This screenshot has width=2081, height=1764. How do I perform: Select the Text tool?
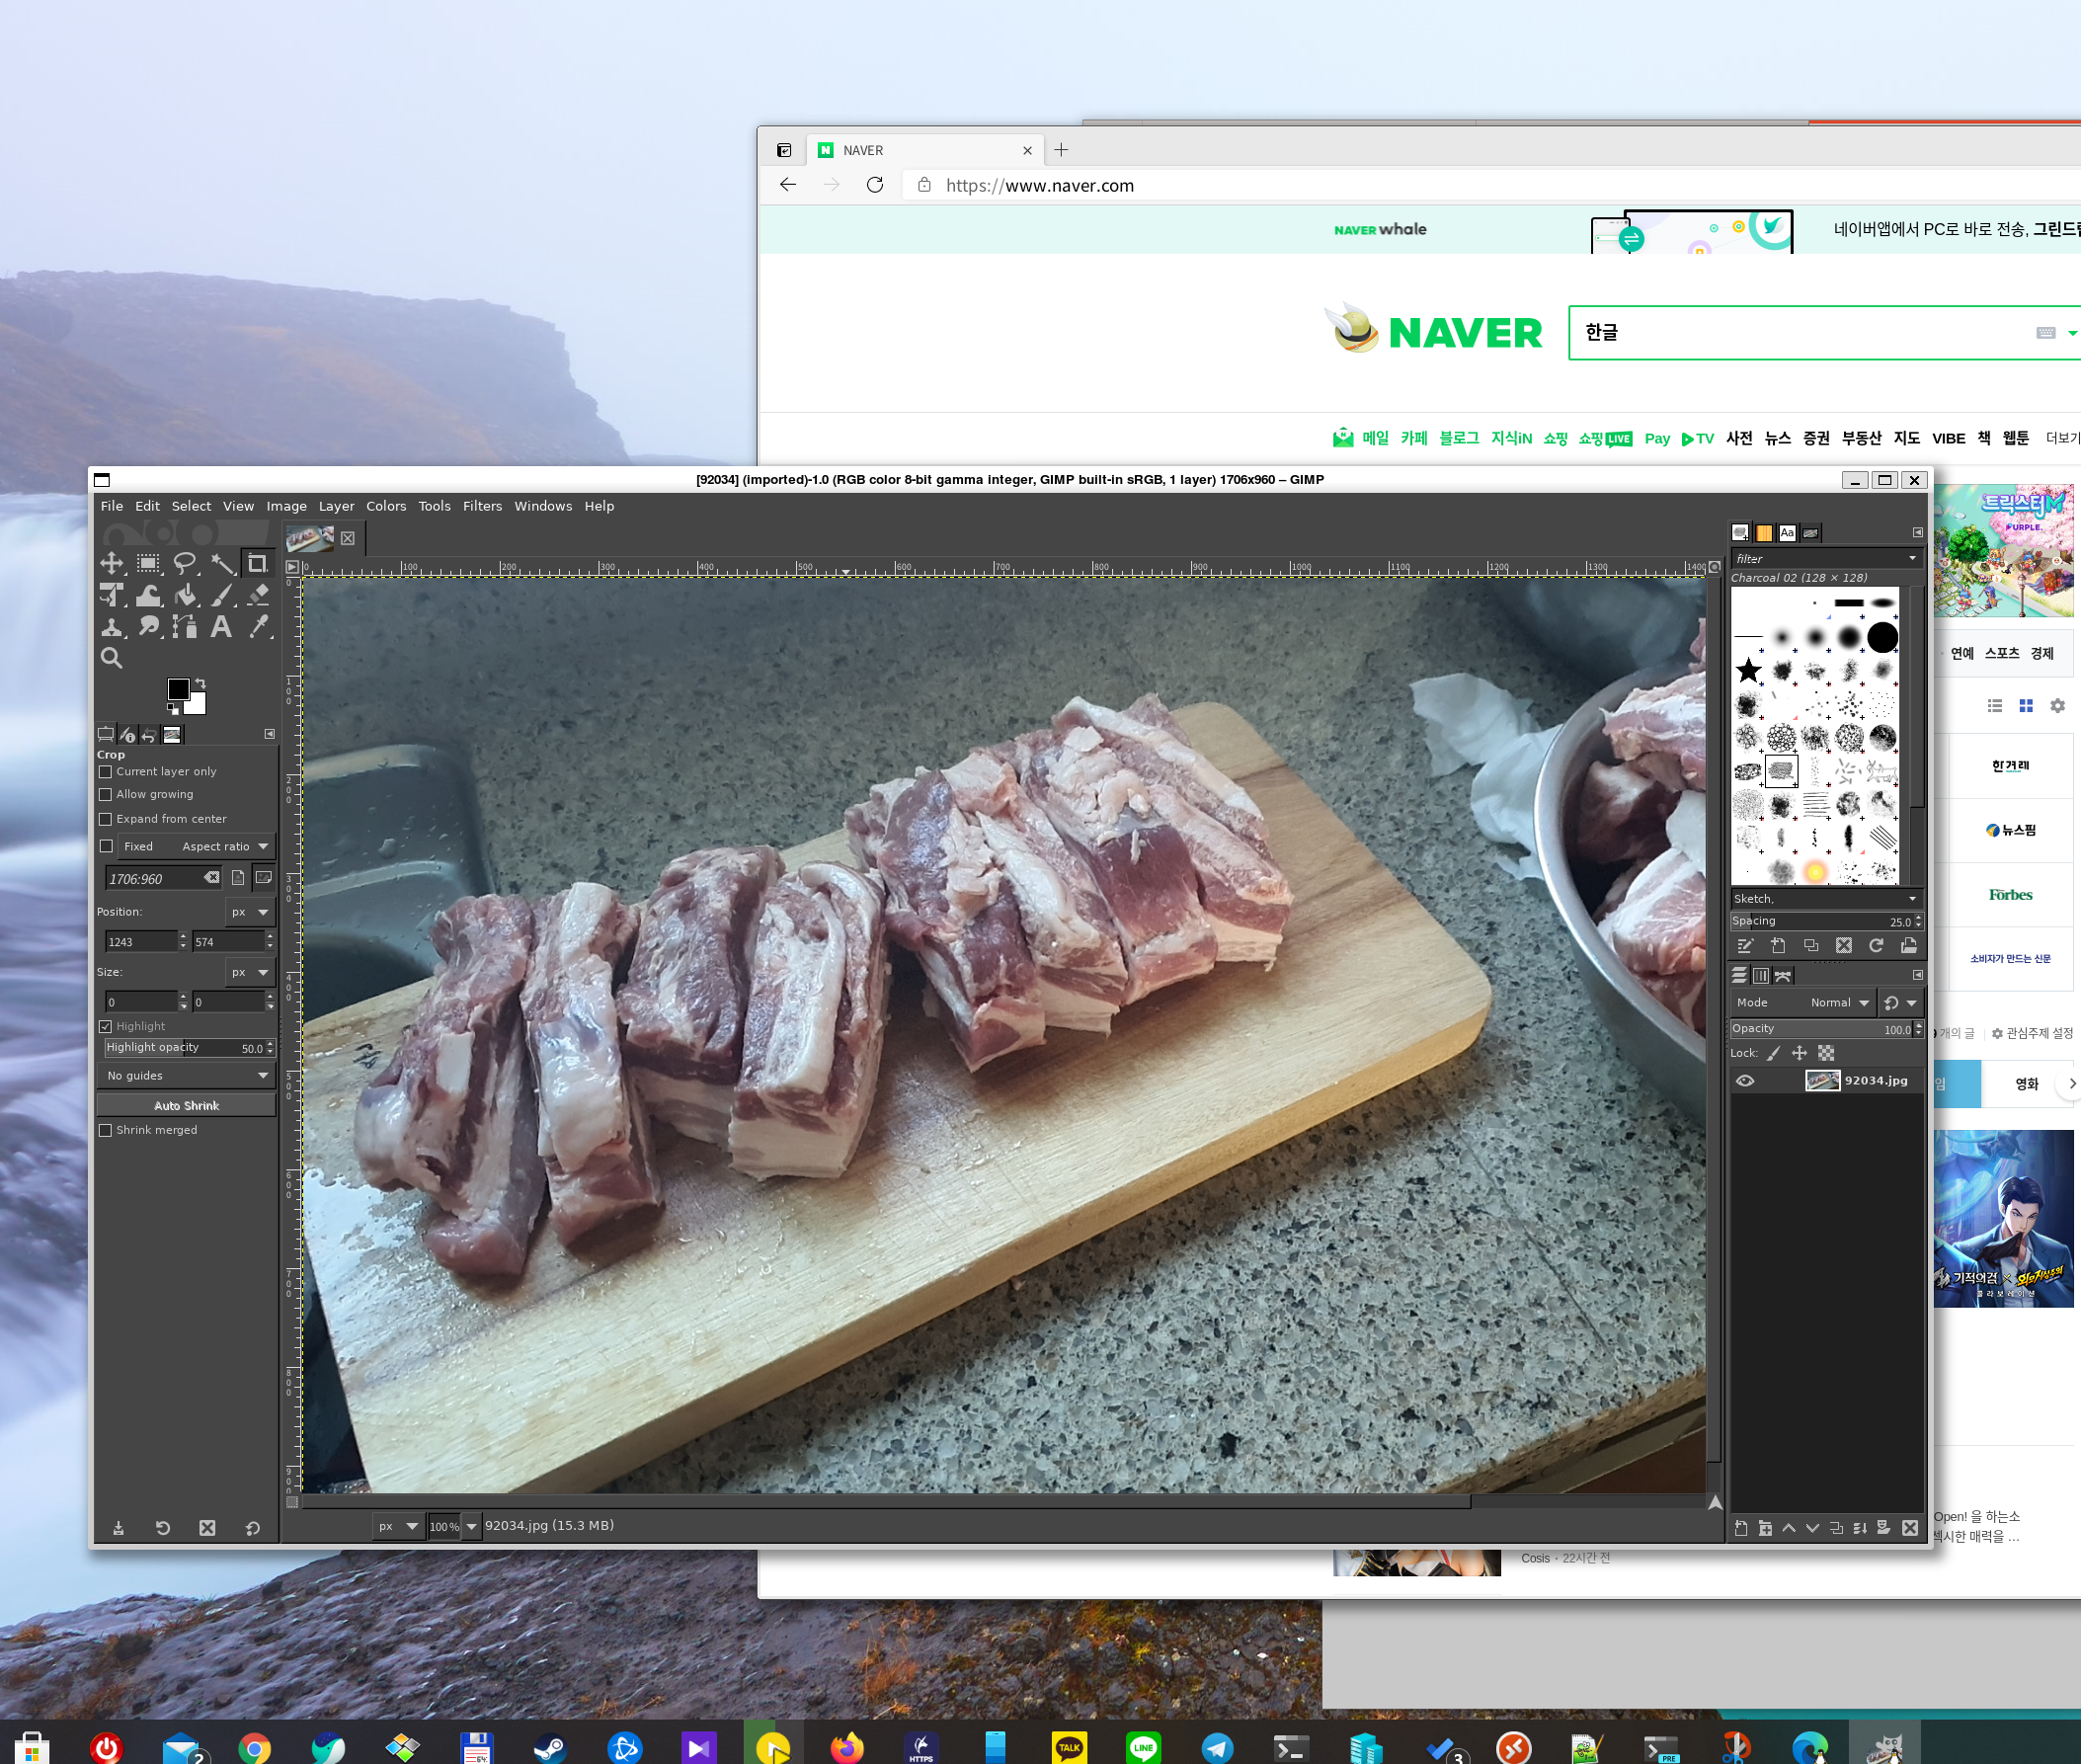click(222, 627)
